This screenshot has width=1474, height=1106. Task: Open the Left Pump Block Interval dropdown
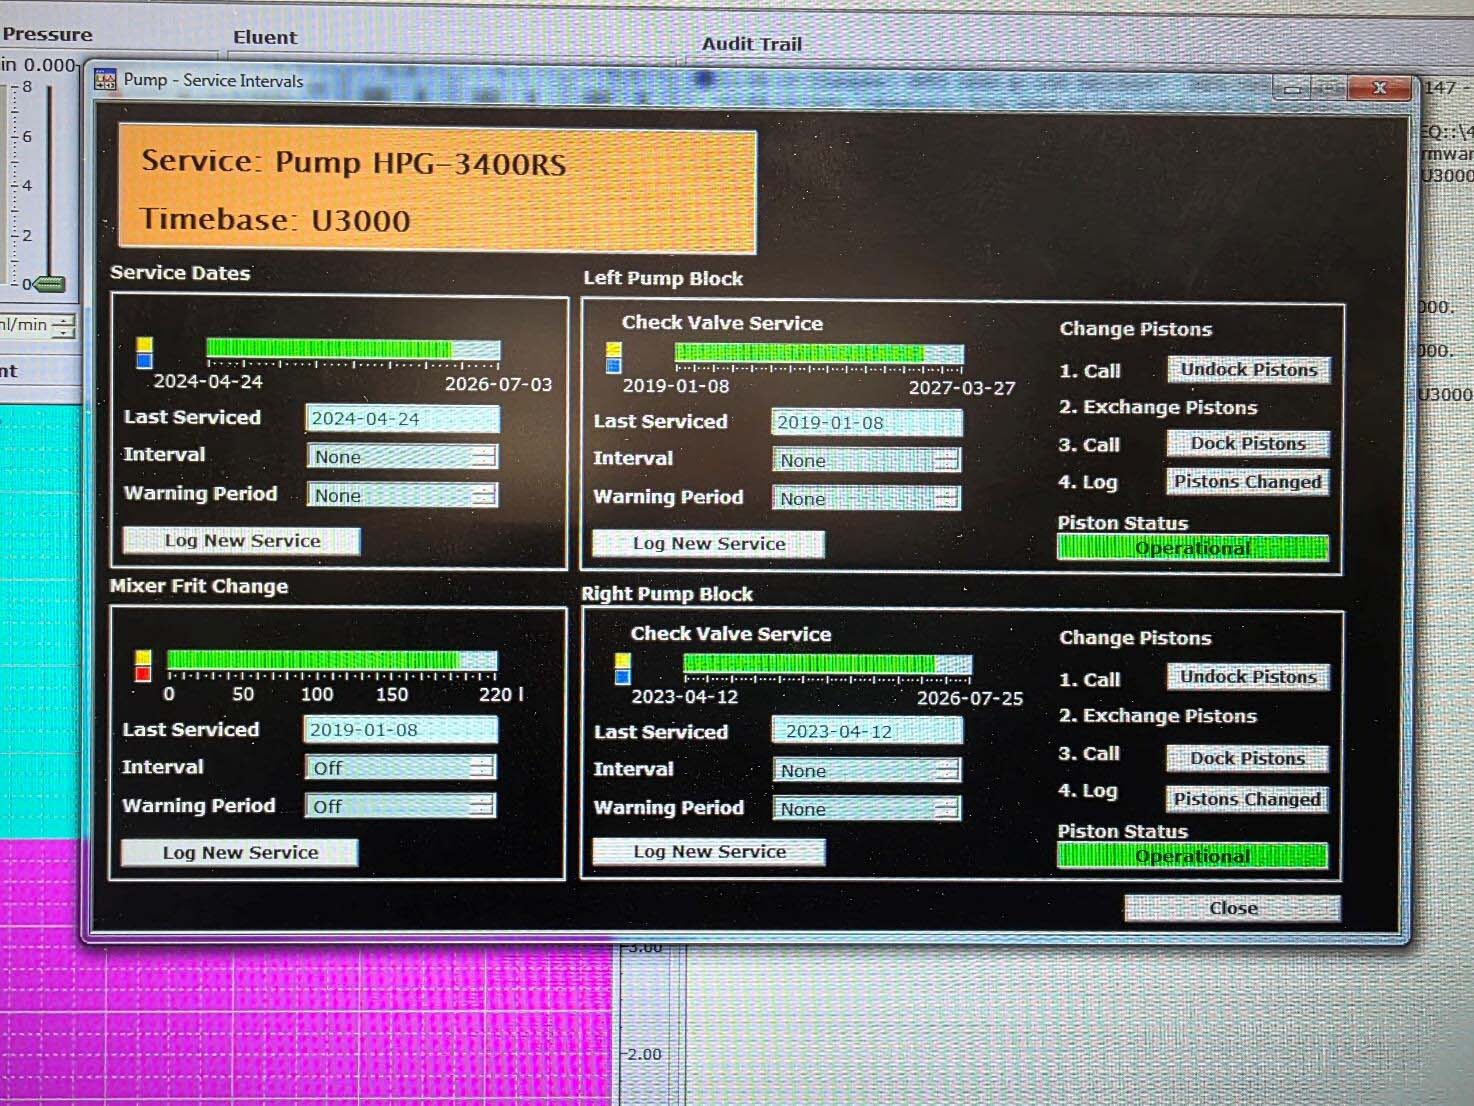tap(866, 460)
